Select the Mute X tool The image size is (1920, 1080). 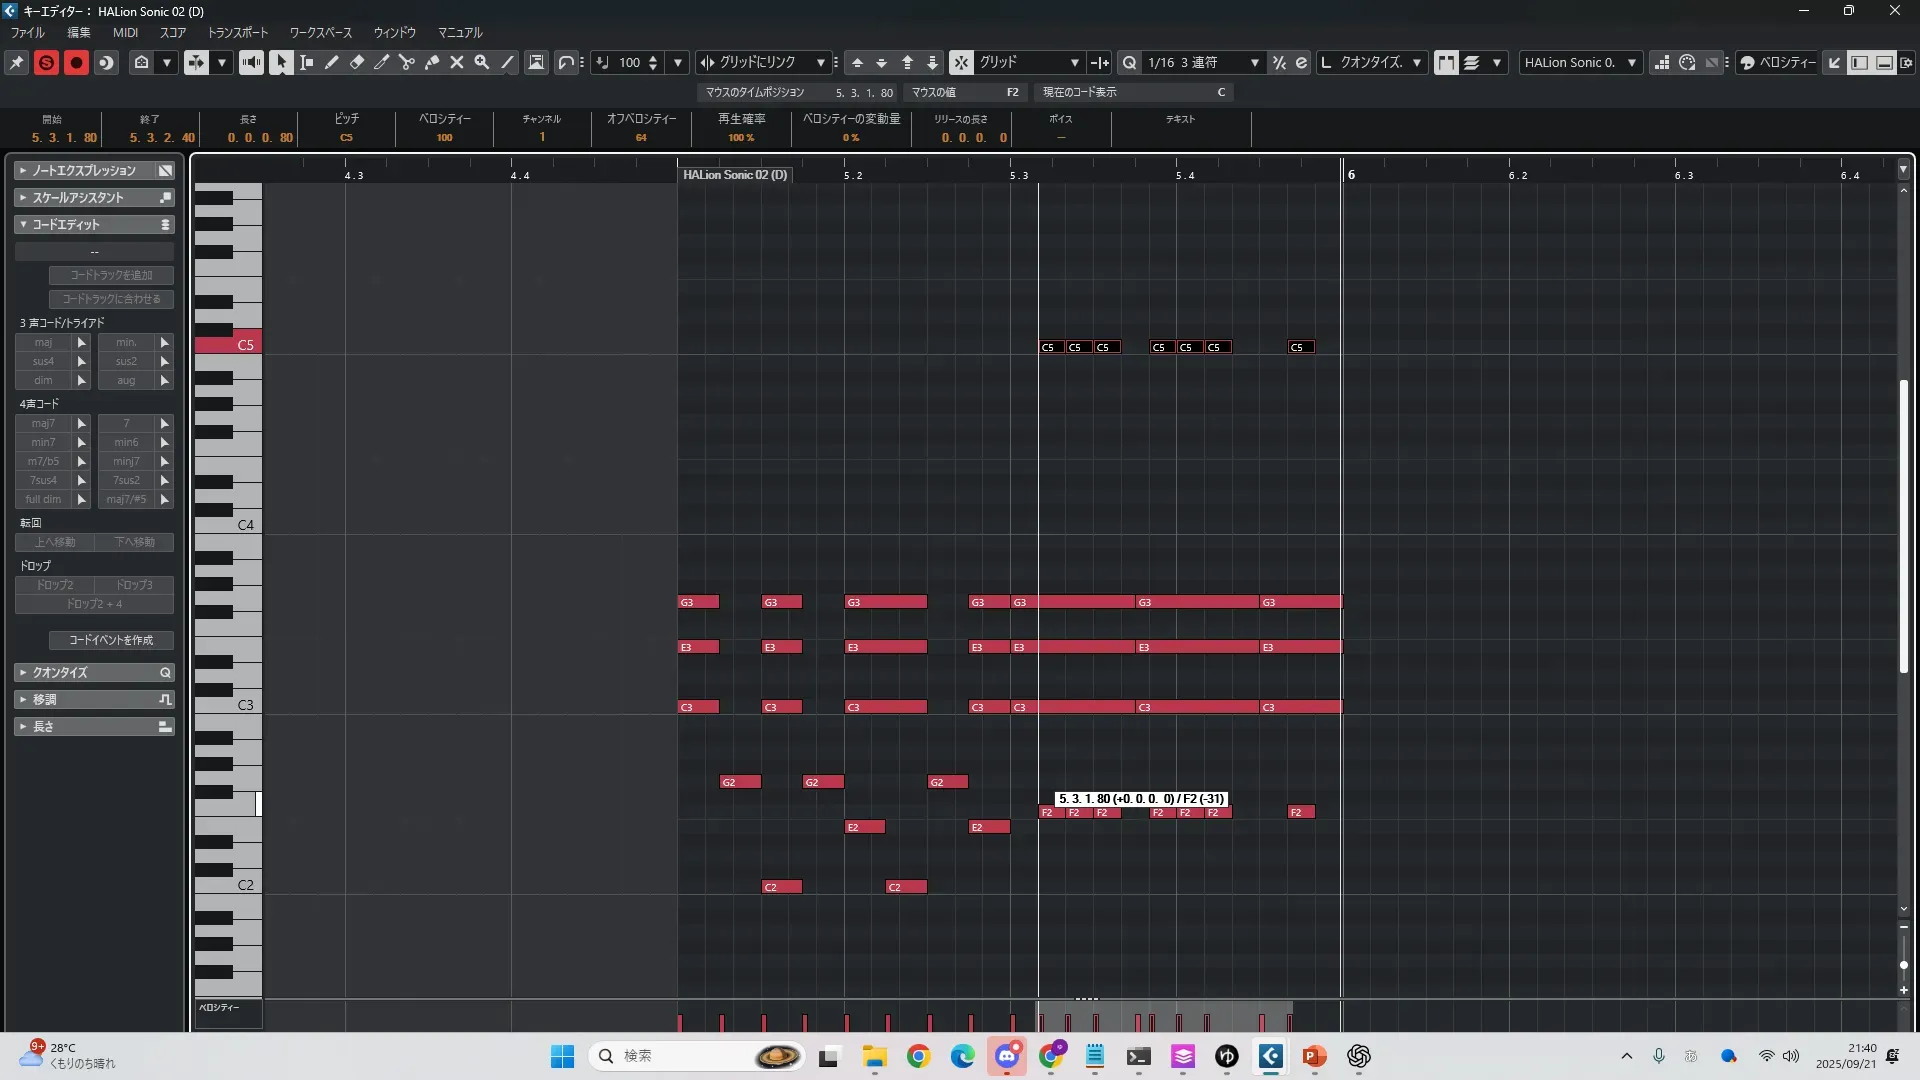[x=457, y=62]
